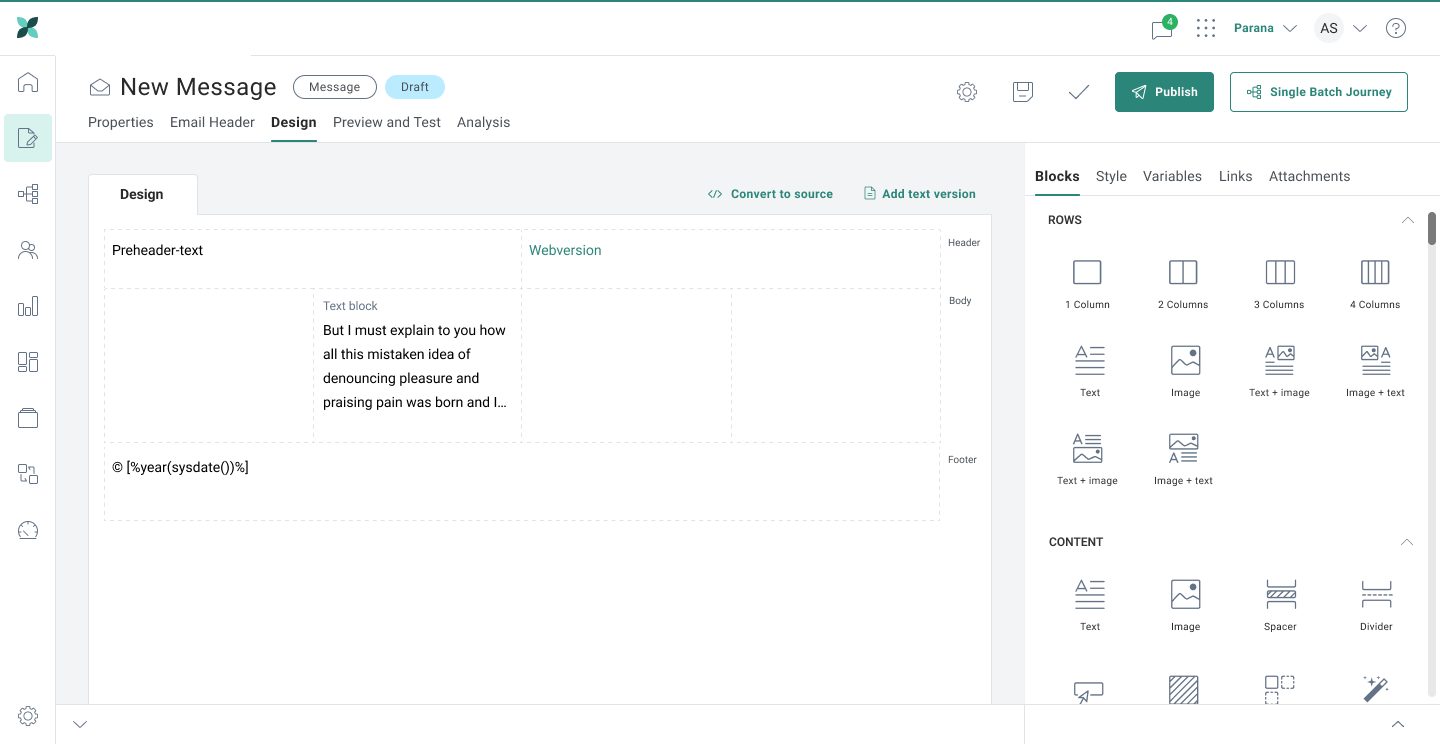Save the message with disk icon
The width and height of the screenshot is (1440, 744).
coord(1022,92)
